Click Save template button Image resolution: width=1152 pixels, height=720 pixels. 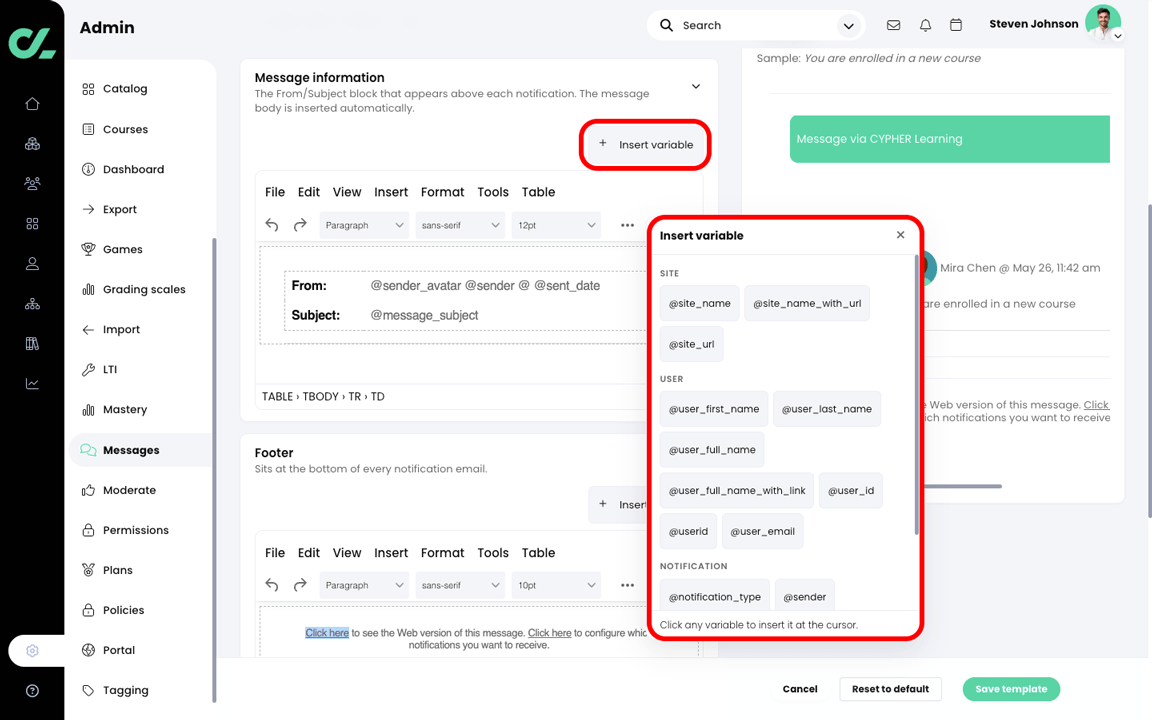(x=1011, y=689)
